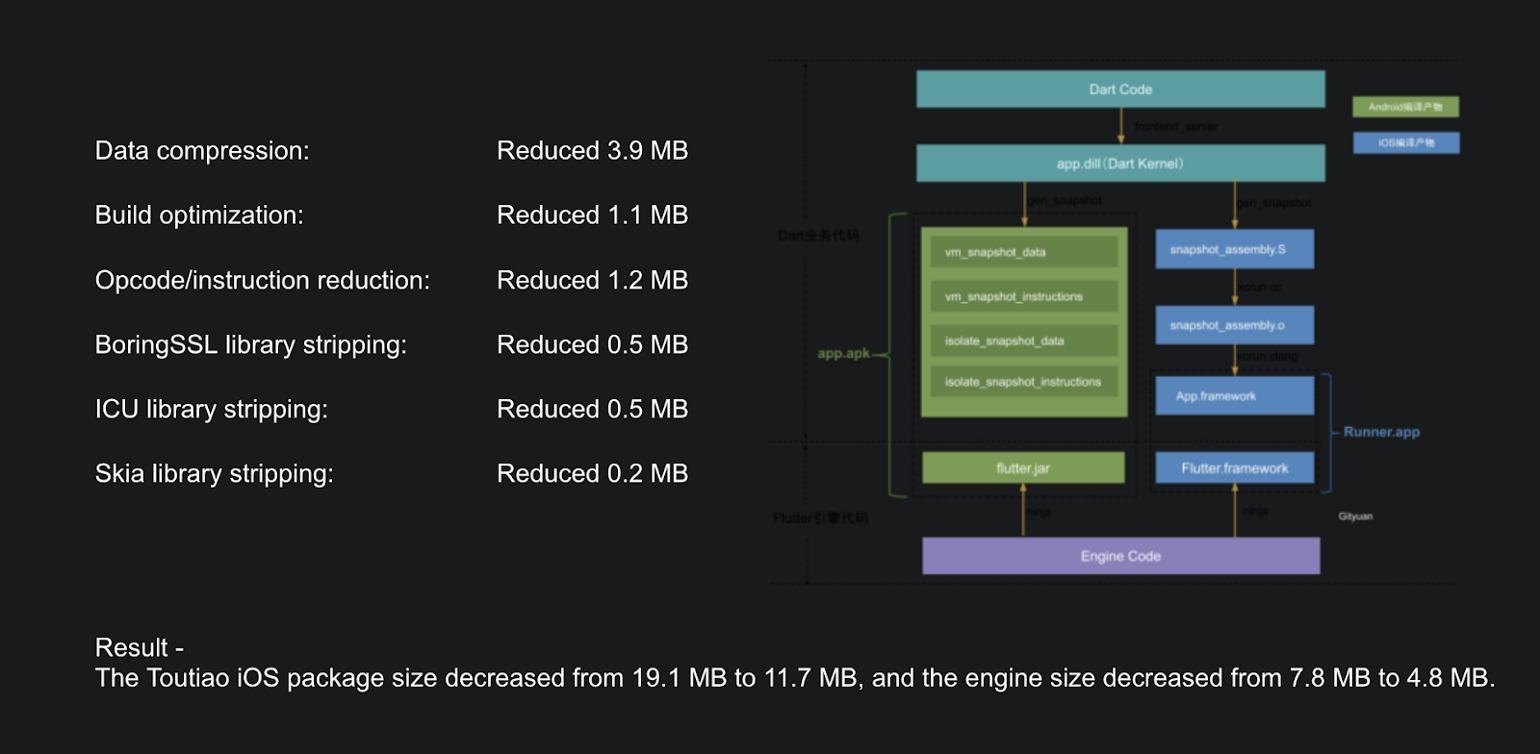Image resolution: width=1540 pixels, height=754 pixels.
Task: Select the purple Engine Code block
Action: coord(1120,556)
